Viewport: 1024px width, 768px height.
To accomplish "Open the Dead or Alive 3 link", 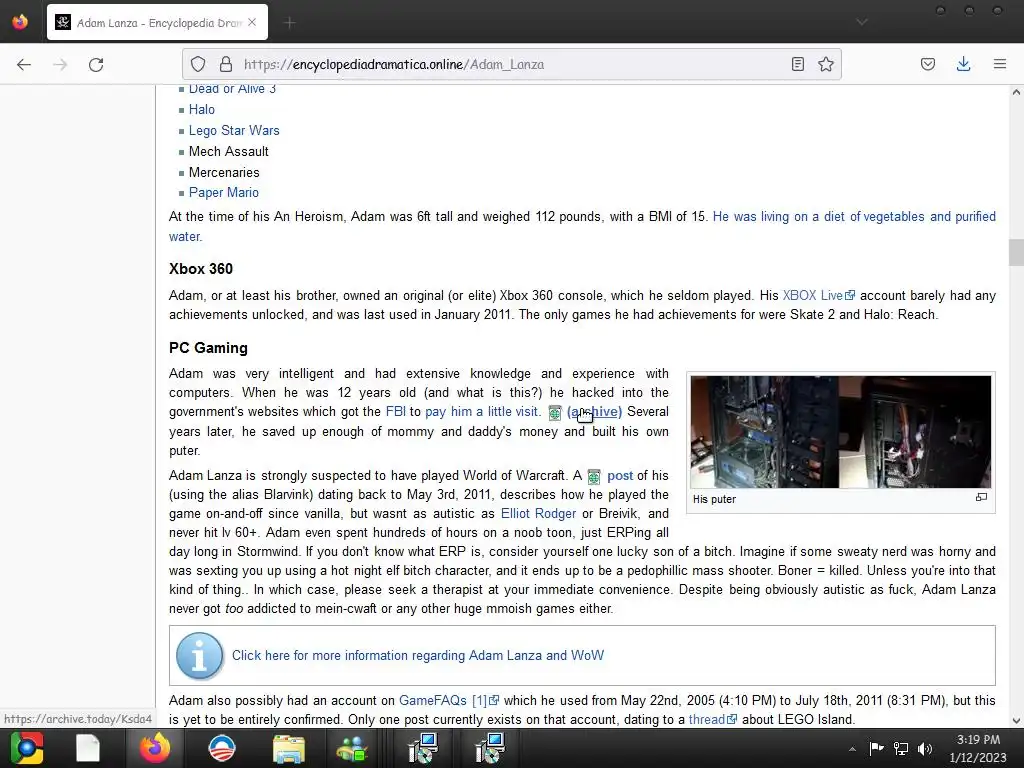I will coord(232,89).
